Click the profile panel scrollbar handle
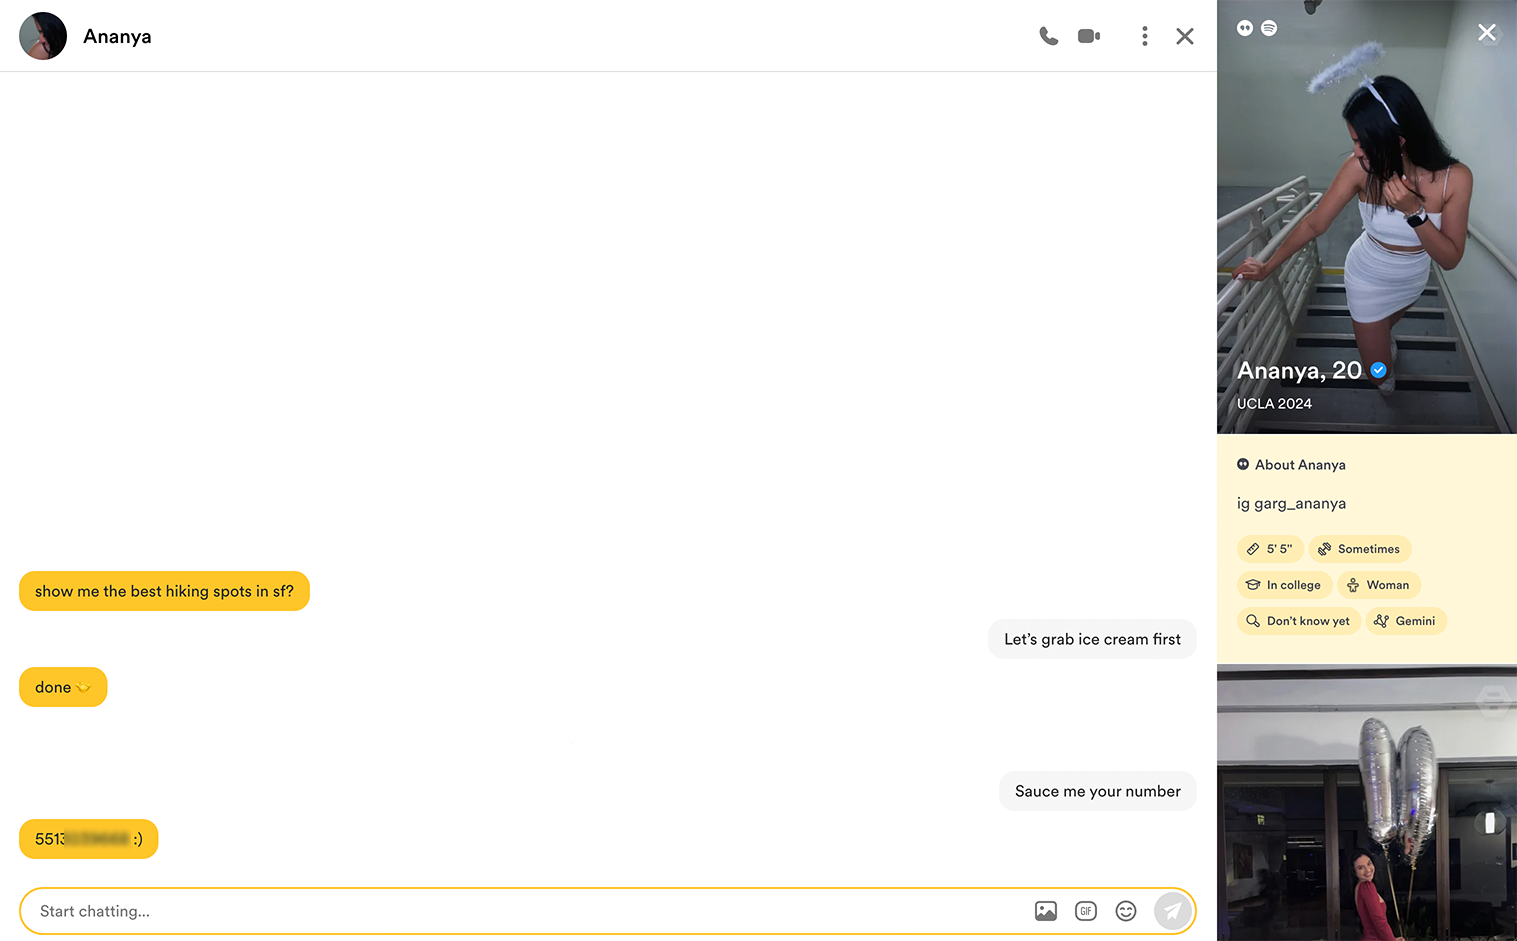Screen dimensions: 1517x941 coord(1490,822)
